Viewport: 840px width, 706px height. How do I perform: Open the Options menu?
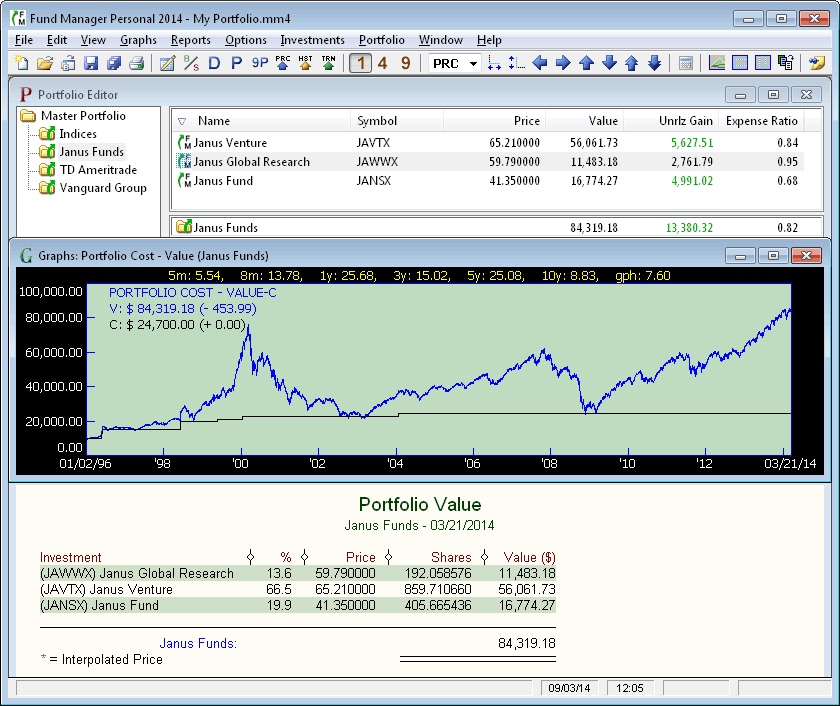[x=246, y=40]
